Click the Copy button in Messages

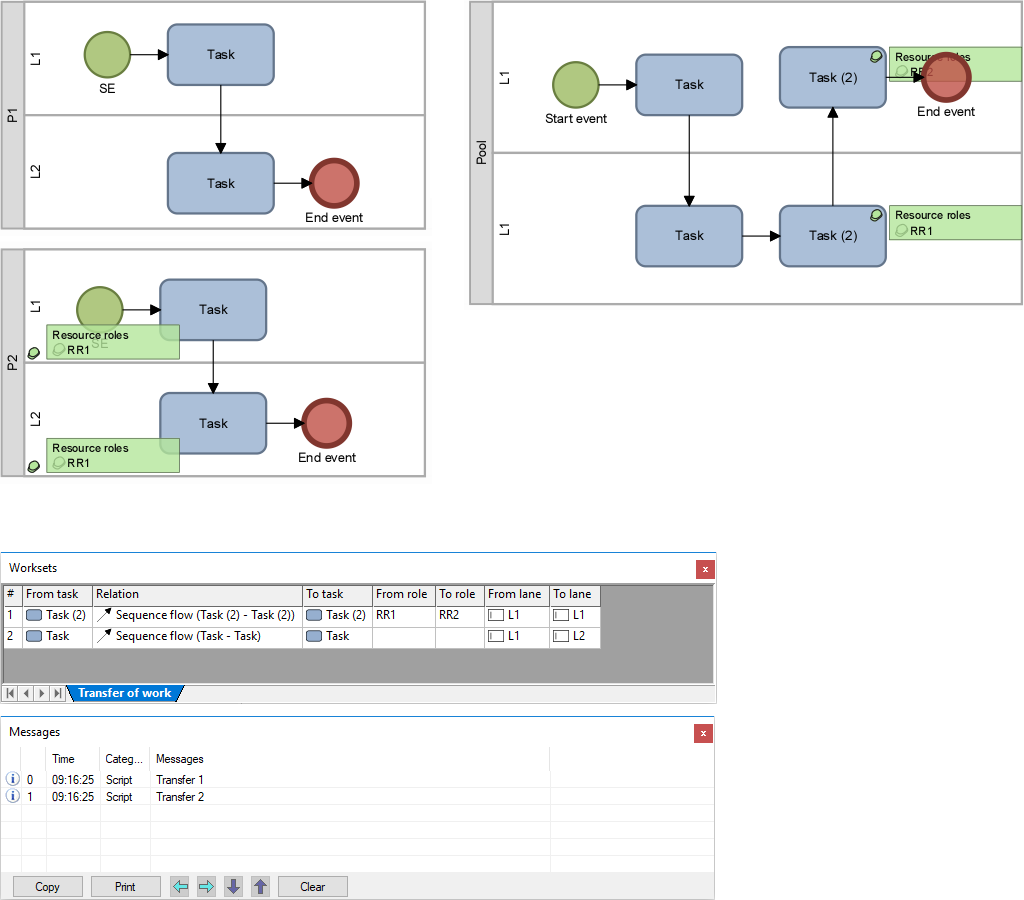[47, 886]
